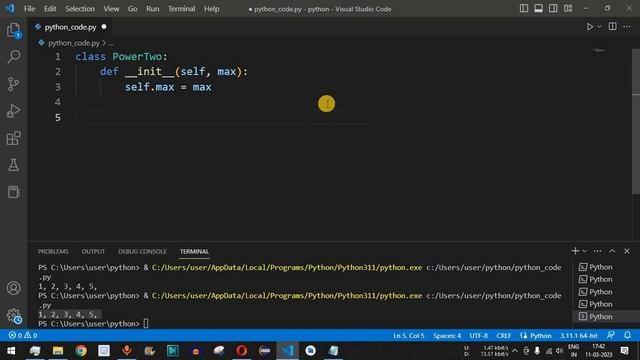This screenshot has height=360, width=640.
Task: Open Google Chrome from taskbar
Action: pyautogui.click(x=81, y=351)
